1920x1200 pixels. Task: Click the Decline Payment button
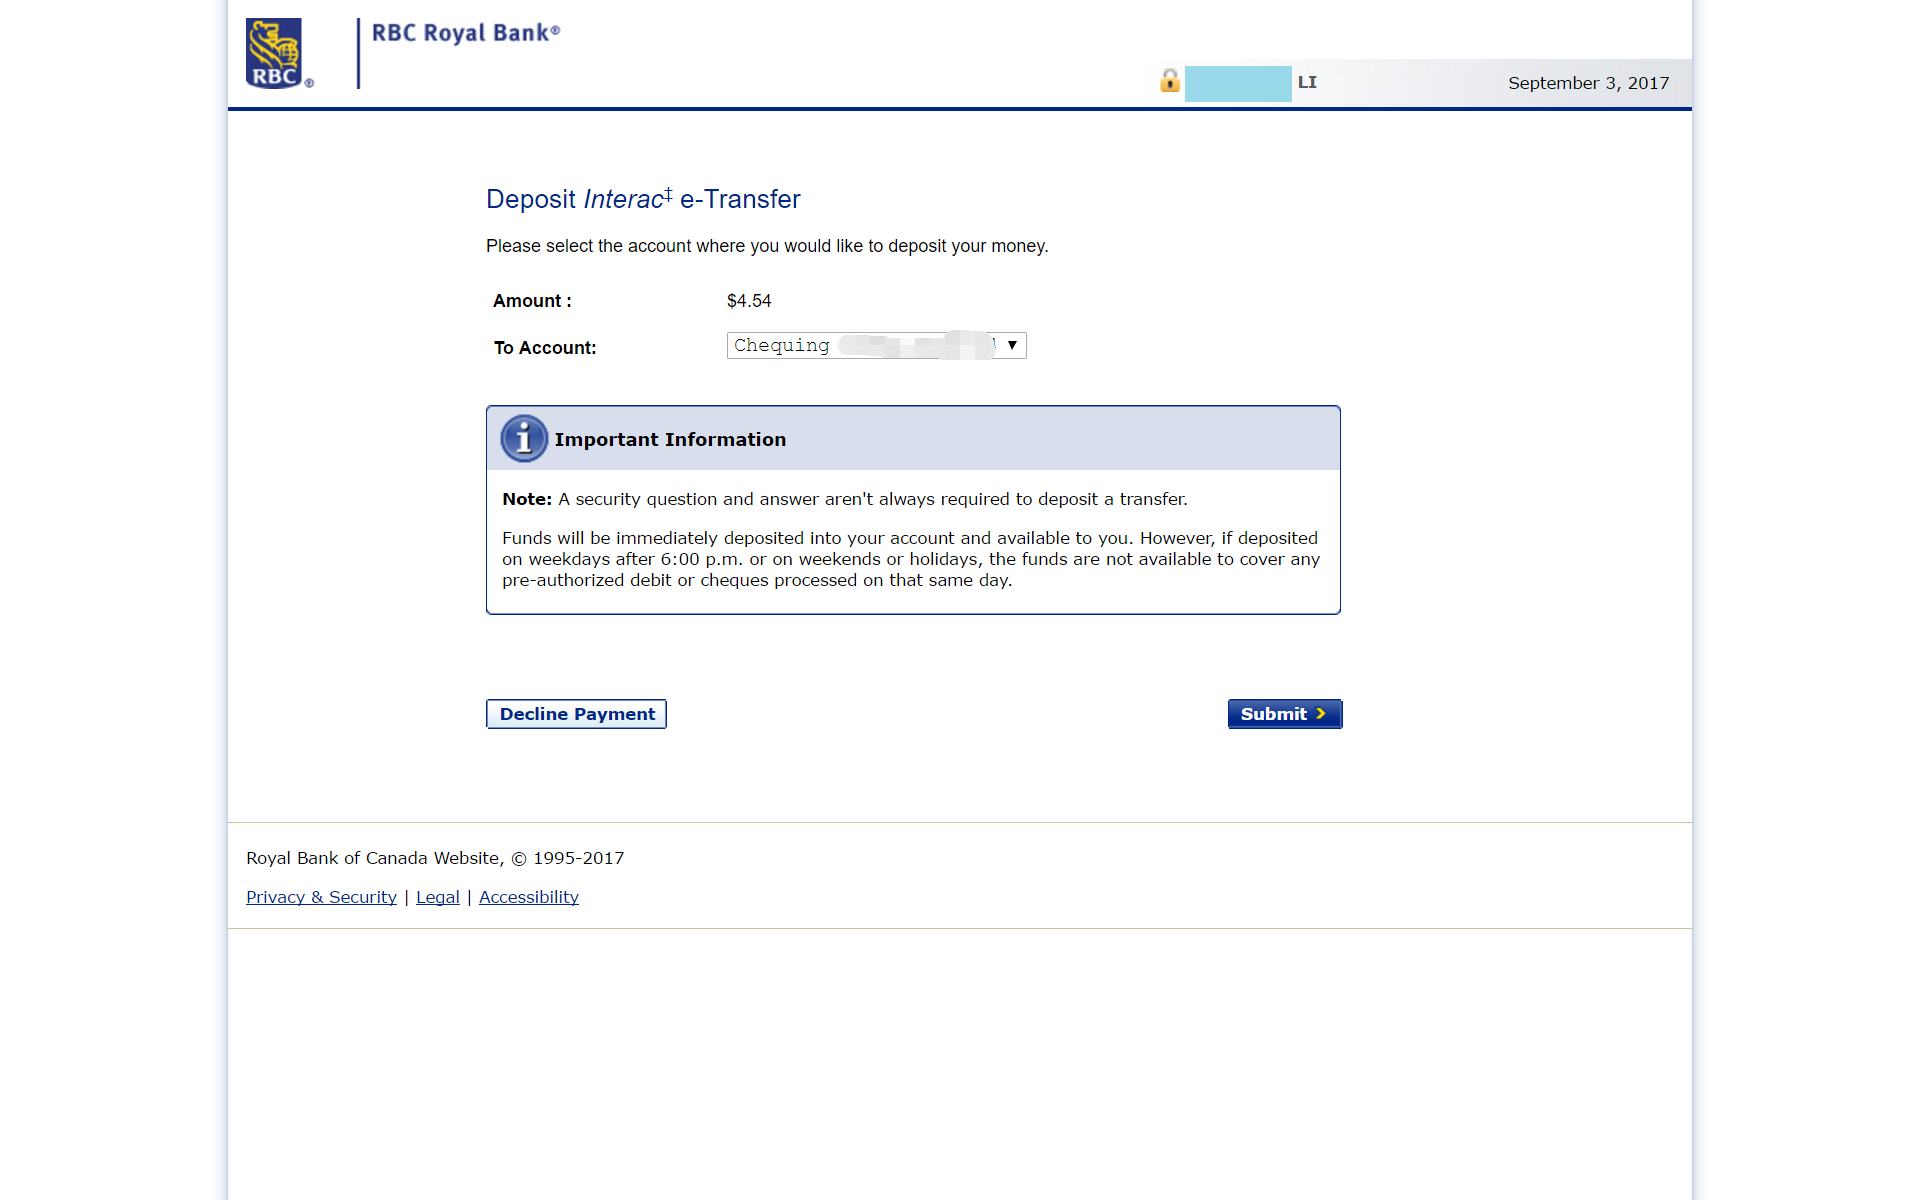pos(576,714)
